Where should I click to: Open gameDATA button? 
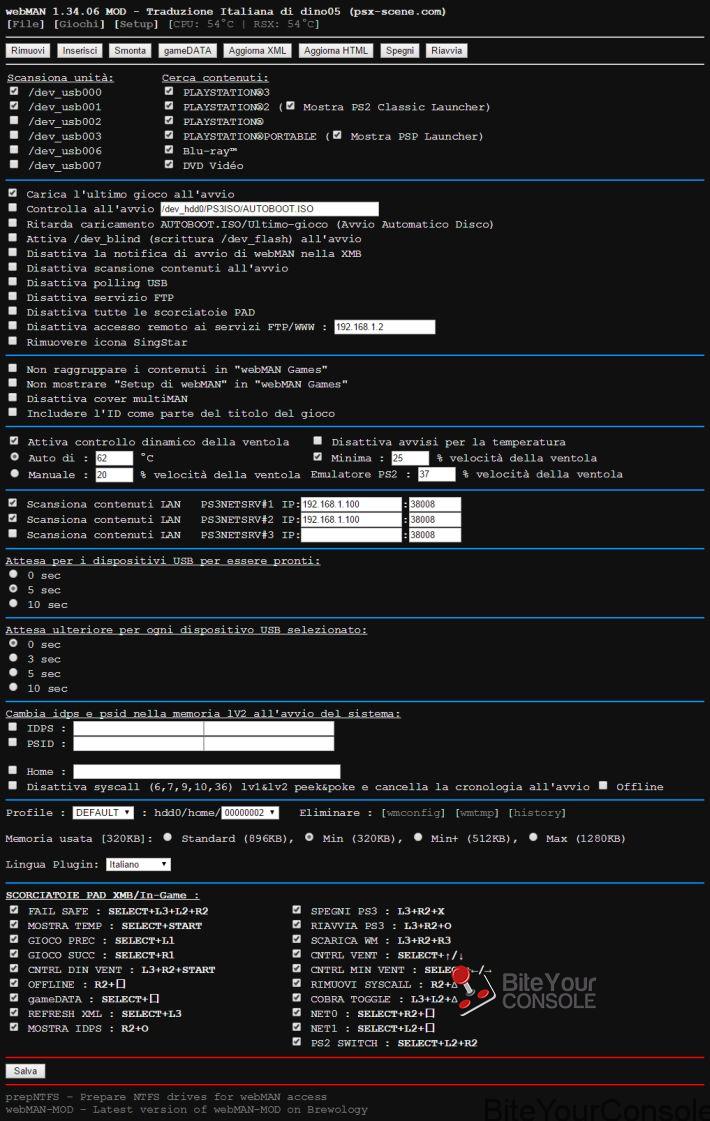click(187, 51)
